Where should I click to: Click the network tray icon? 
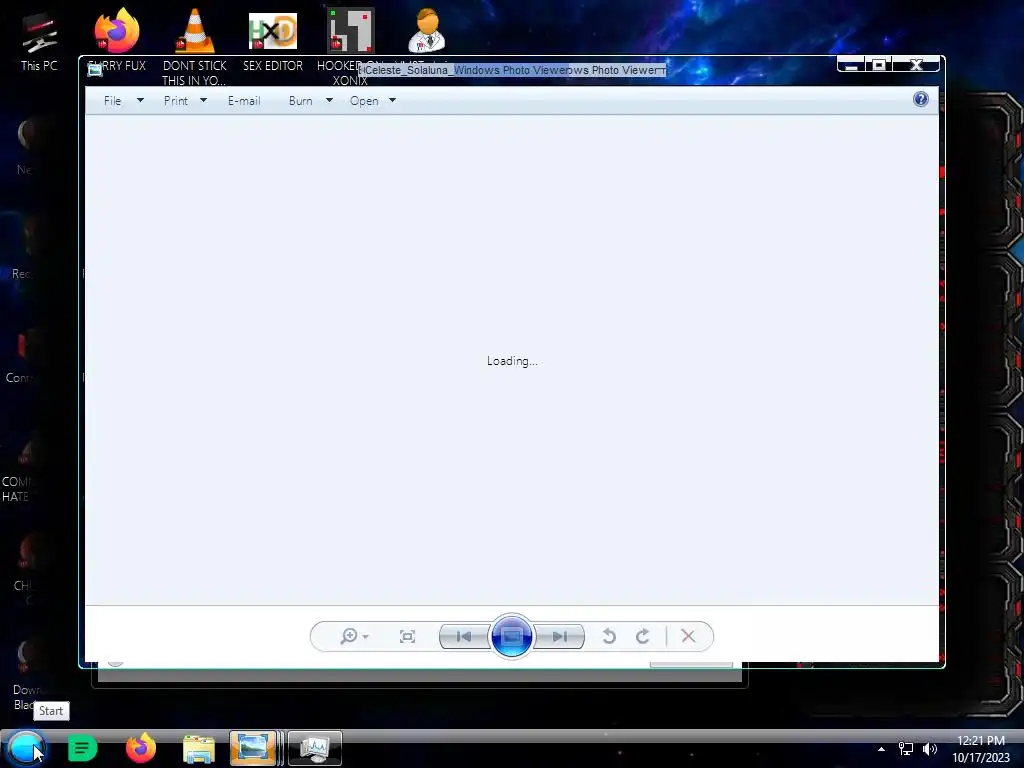click(905, 749)
